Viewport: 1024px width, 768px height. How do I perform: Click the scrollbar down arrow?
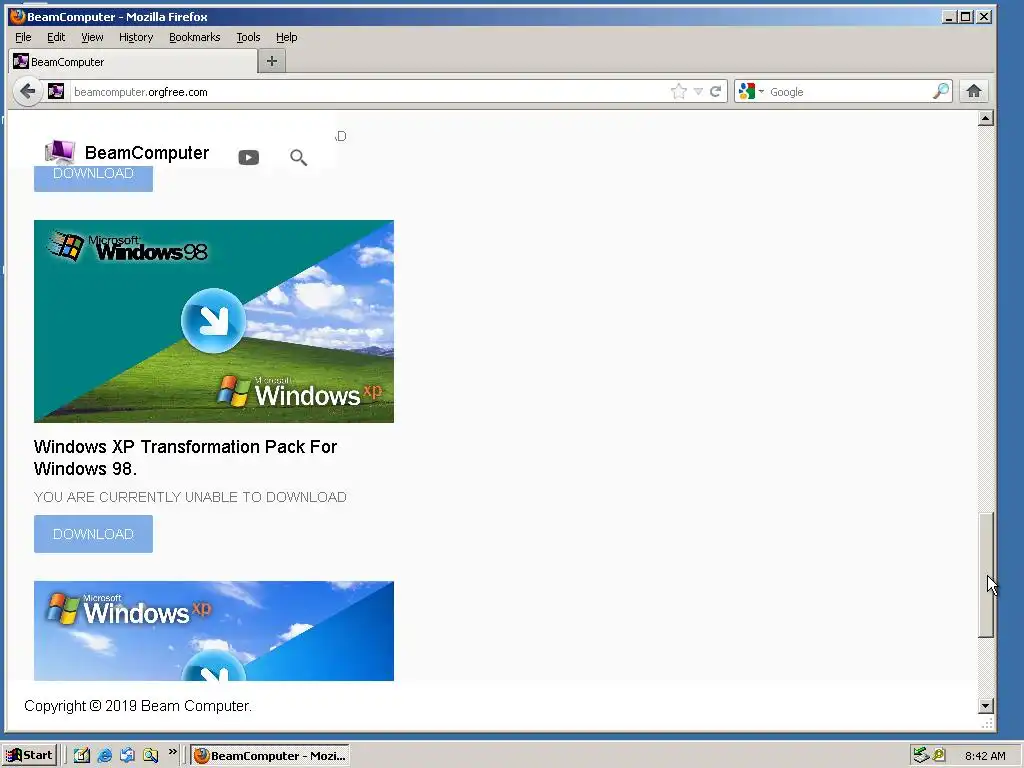985,705
